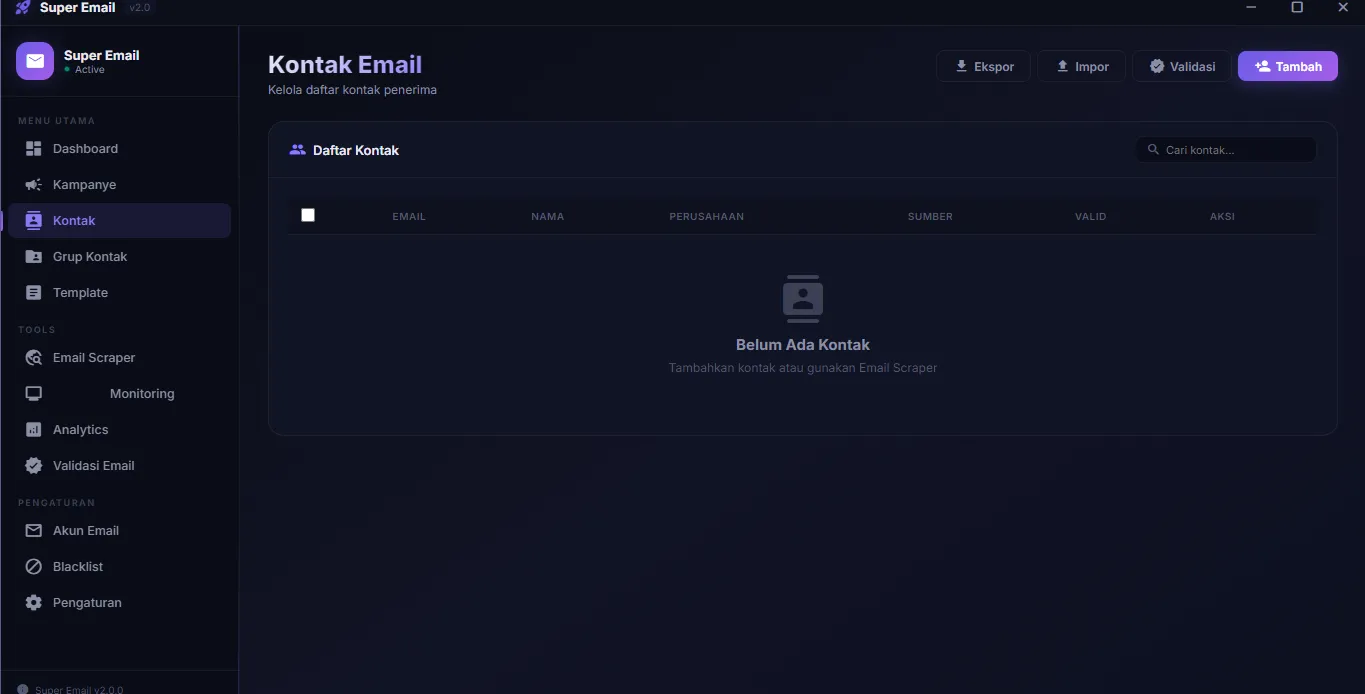Click the Active status under Super Email
Viewport: 1365px width, 694px height.
coord(90,70)
